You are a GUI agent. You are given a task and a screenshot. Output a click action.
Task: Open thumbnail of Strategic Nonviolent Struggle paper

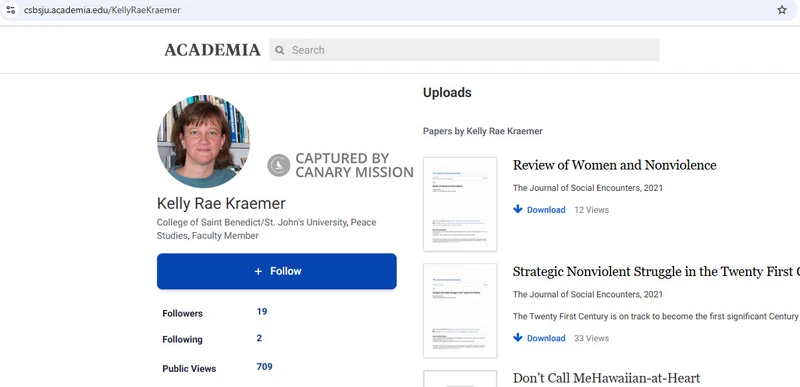[460, 311]
